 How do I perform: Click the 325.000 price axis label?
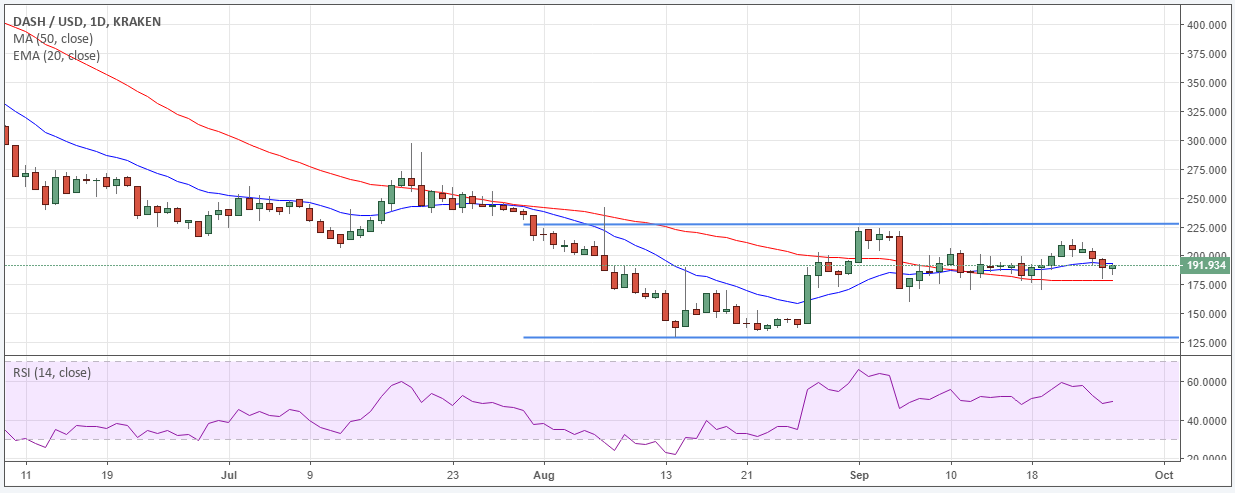pos(1205,112)
